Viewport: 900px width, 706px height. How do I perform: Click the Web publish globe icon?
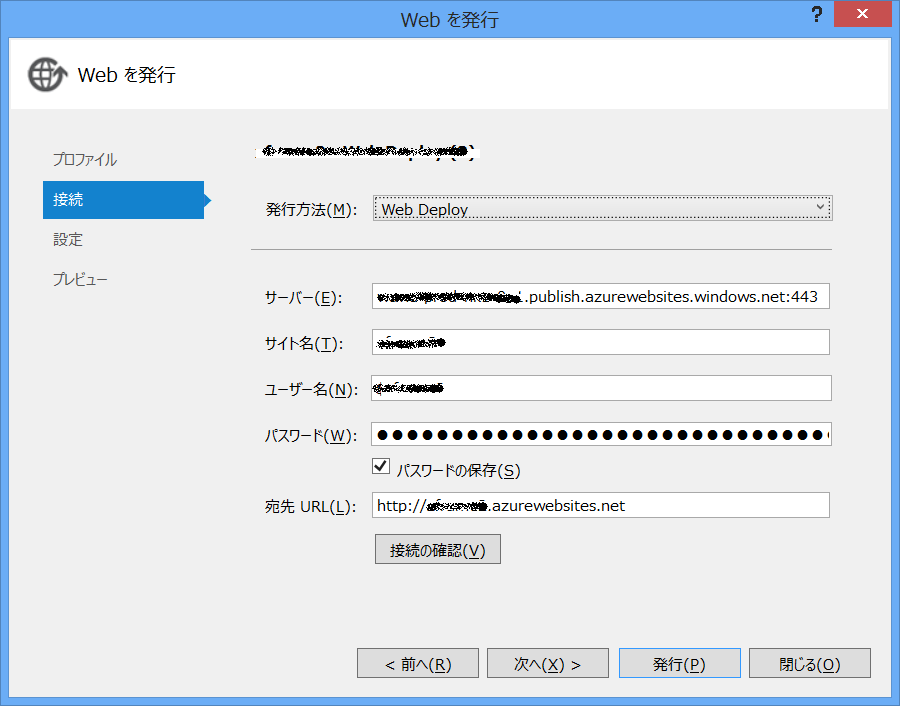[45, 74]
